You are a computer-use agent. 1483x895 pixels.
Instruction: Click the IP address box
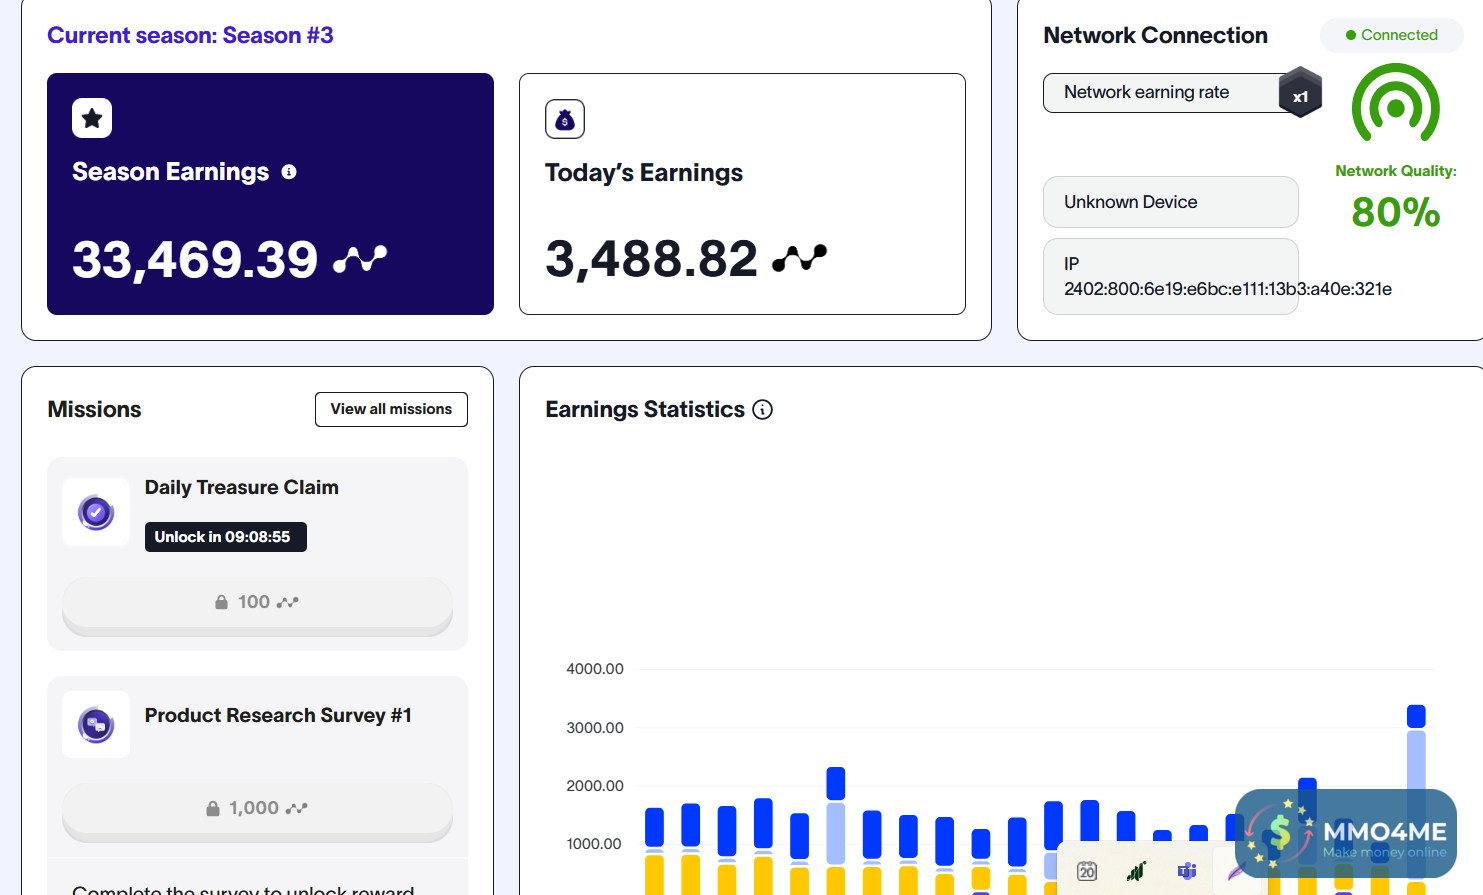pyautogui.click(x=1170, y=277)
